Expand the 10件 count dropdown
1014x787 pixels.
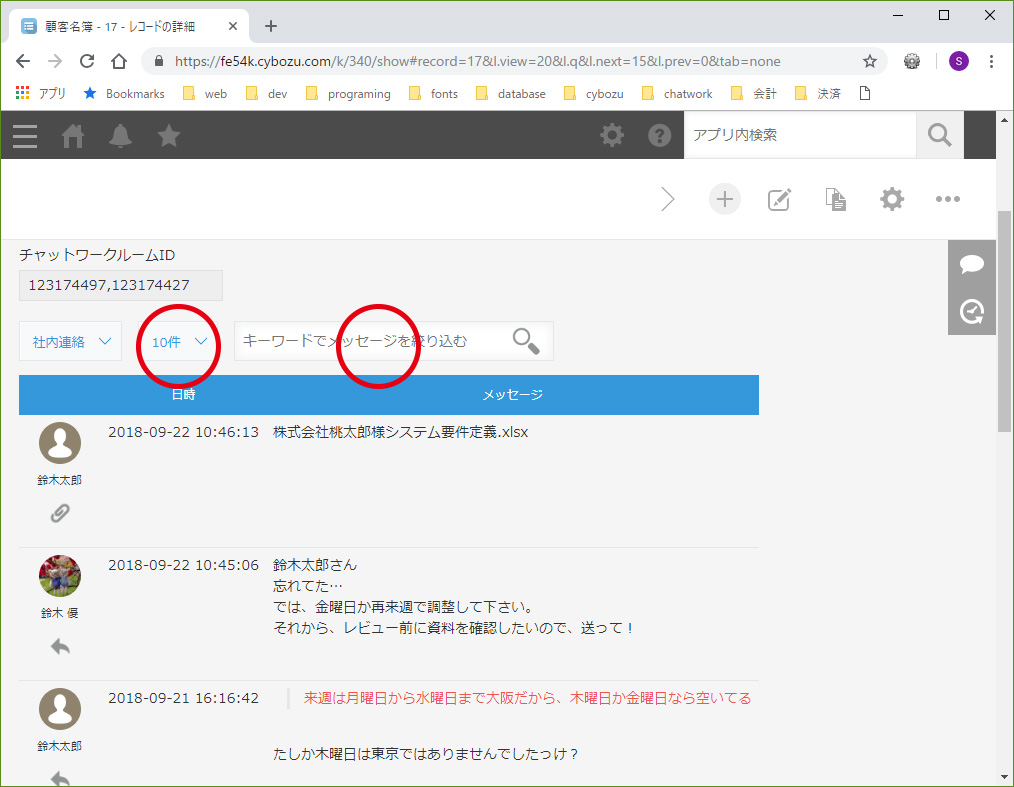coord(178,341)
